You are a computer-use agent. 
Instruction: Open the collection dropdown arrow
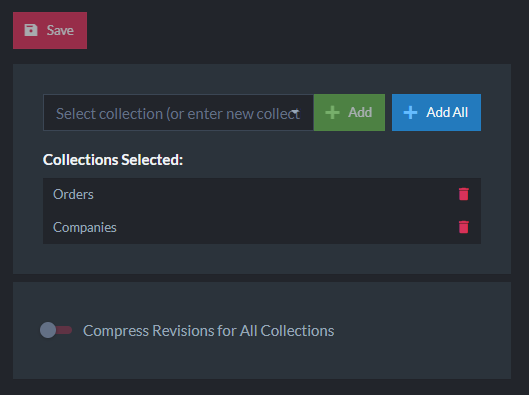pos(296,112)
